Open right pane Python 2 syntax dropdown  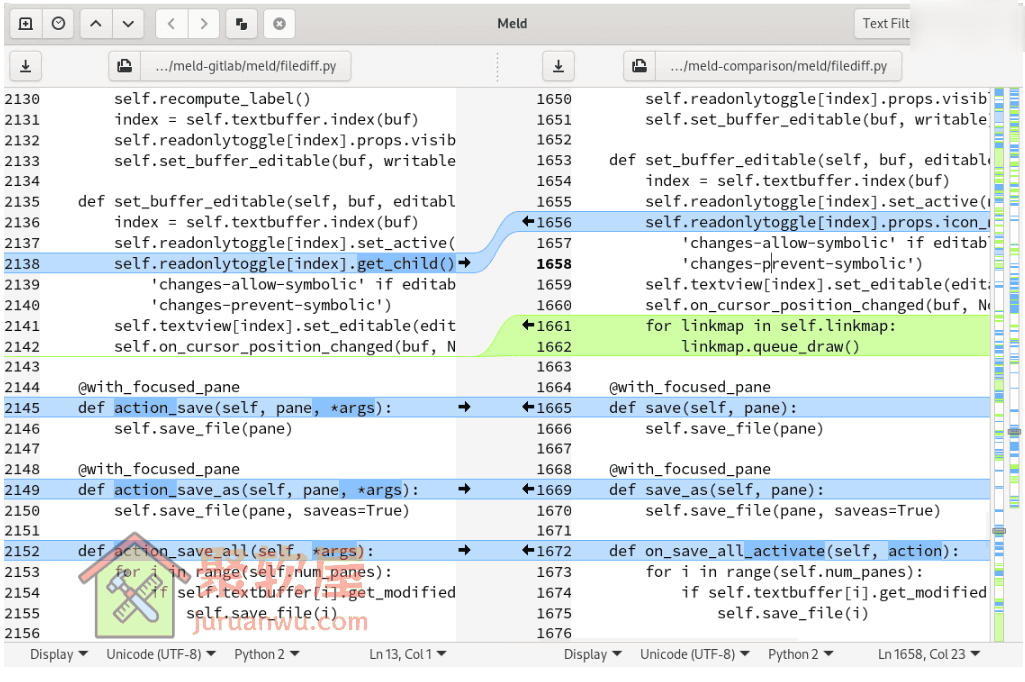[800, 654]
